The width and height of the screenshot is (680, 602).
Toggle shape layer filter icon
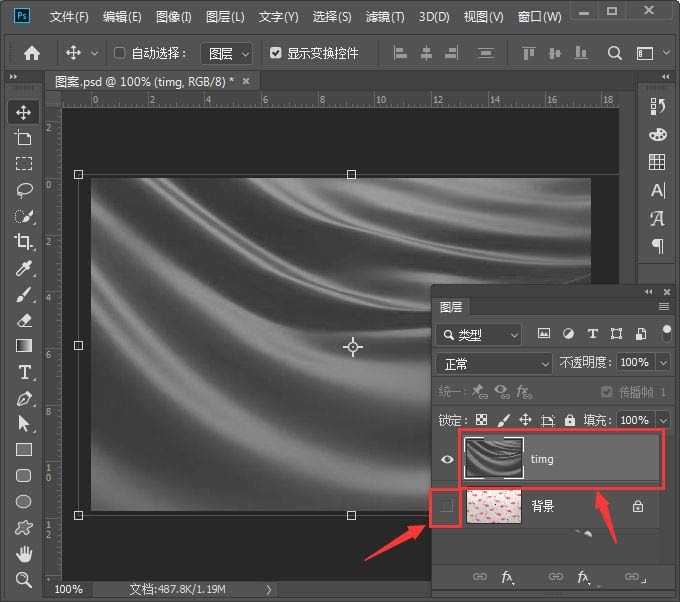click(616, 334)
